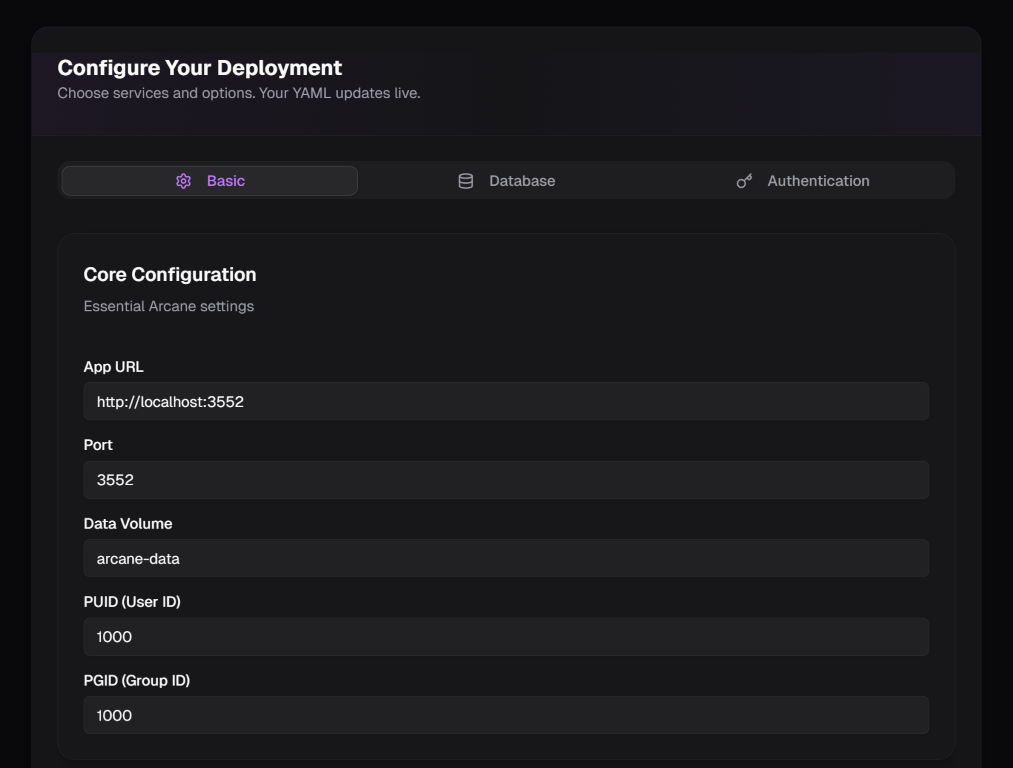Click the PGID (Group ID) input

(506, 715)
